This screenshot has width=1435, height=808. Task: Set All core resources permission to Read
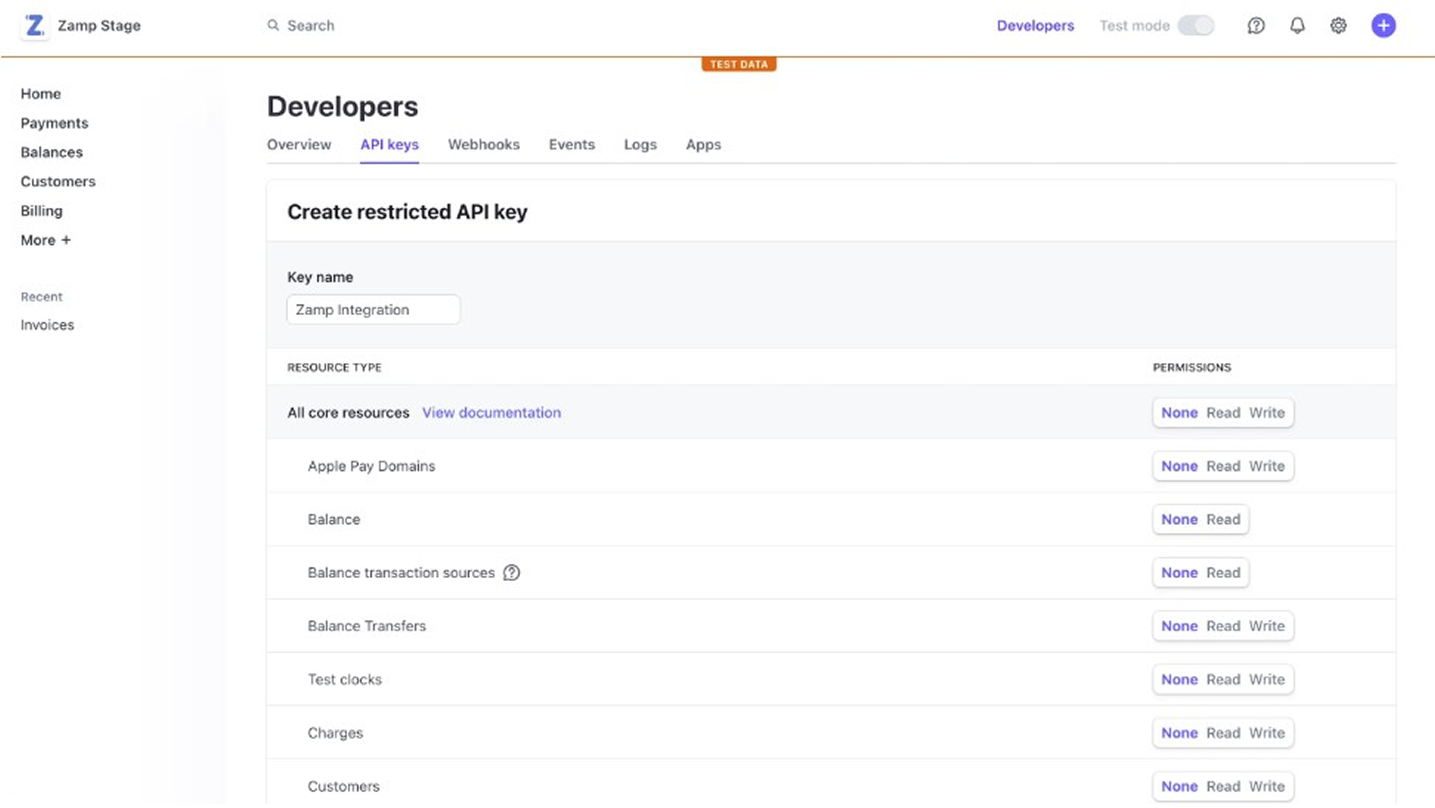(x=1223, y=413)
